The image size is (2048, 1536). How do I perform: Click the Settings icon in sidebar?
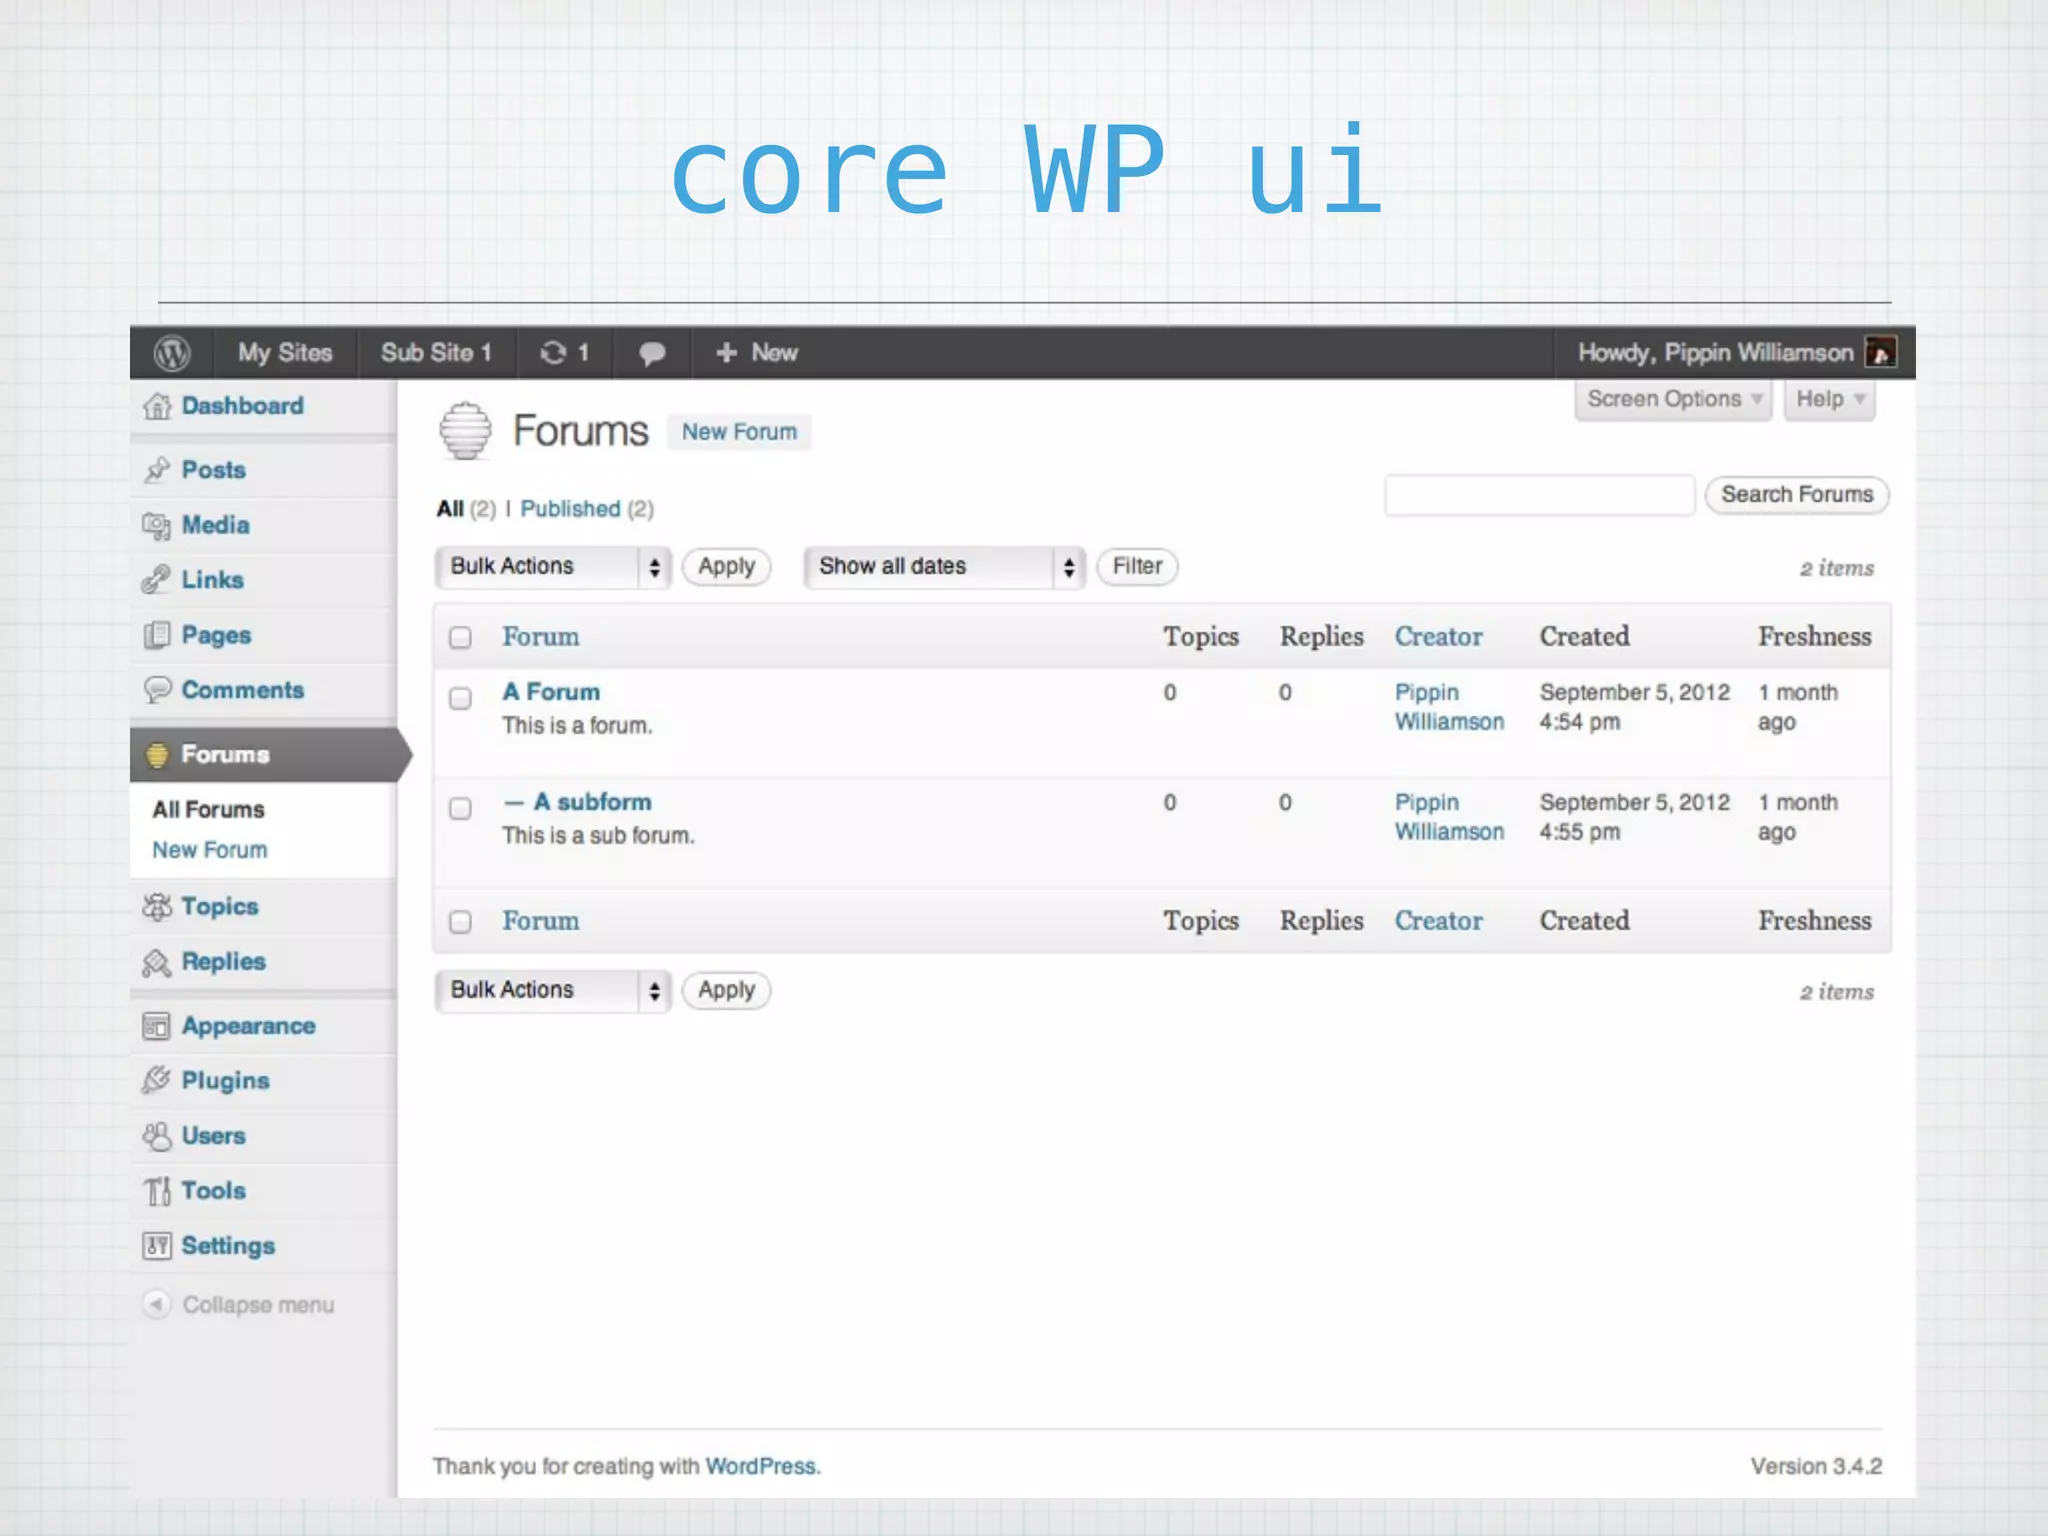coord(157,1246)
